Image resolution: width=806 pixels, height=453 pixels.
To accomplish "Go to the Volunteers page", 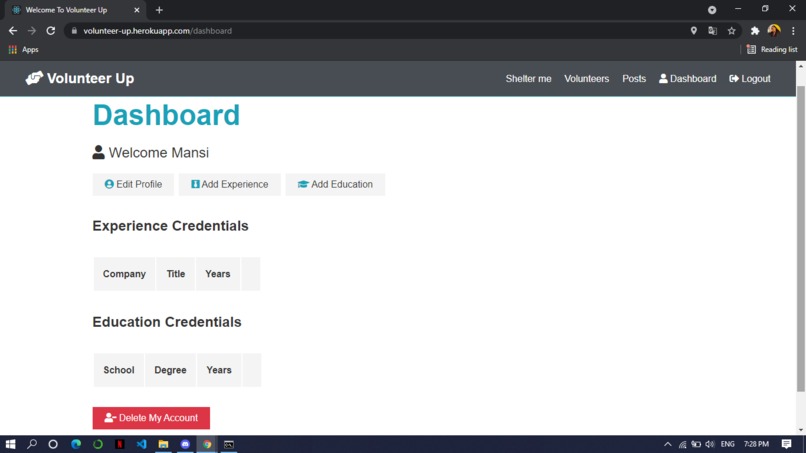I will pyautogui.click(x=587, y=79).
